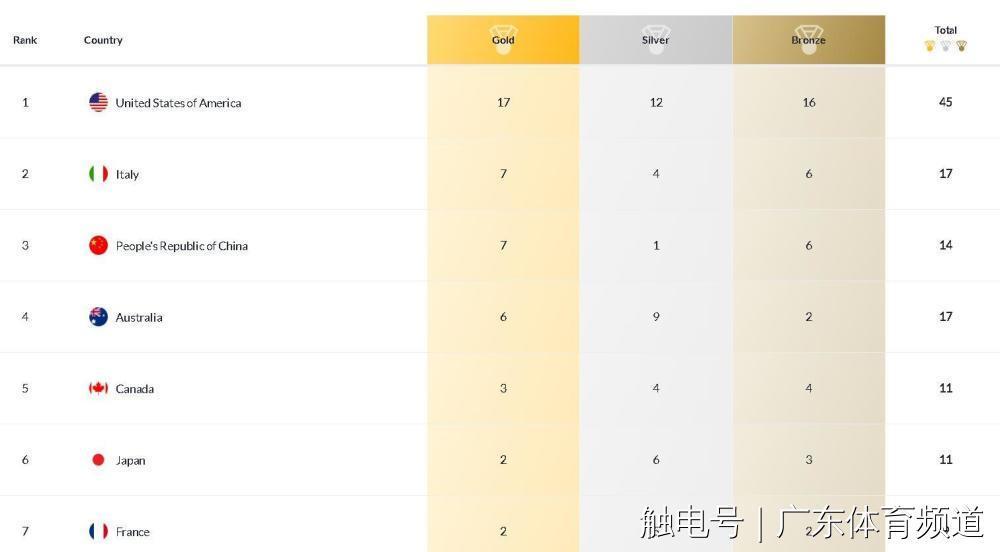Click the Italy flag icon
The width and height of the screenshot is (1000, 552).
[x=98, y=174]
